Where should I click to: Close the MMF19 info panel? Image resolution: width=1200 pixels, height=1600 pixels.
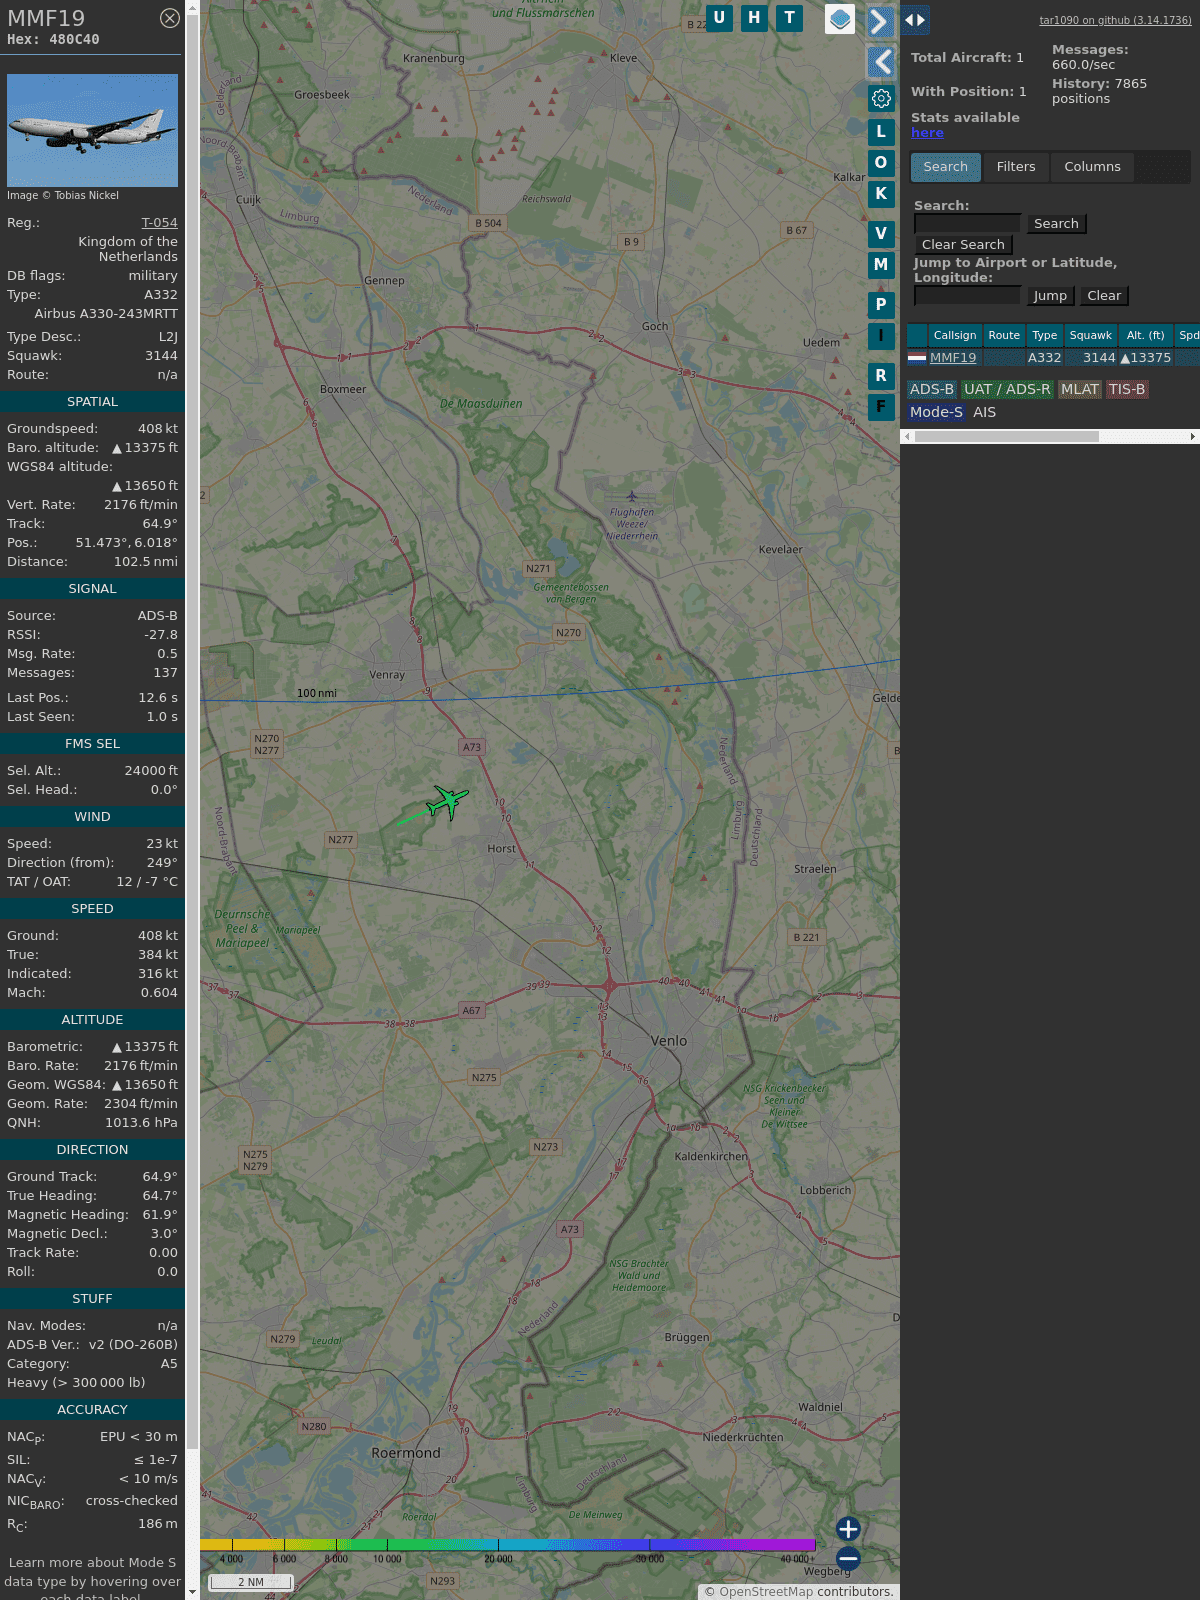[x=170, y=18]
